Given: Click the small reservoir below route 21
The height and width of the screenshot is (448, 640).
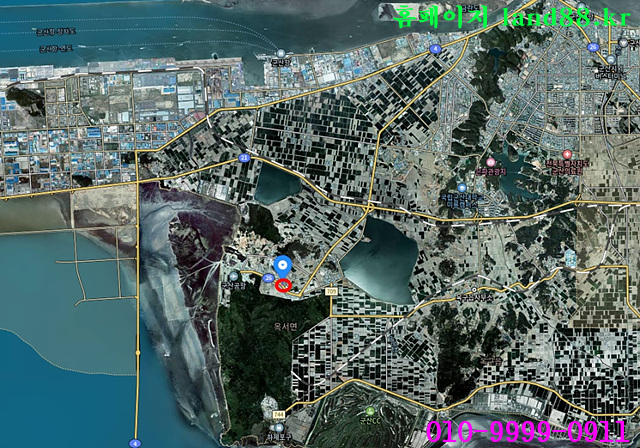Looking at the screenshot, I should tap(279, 185).
